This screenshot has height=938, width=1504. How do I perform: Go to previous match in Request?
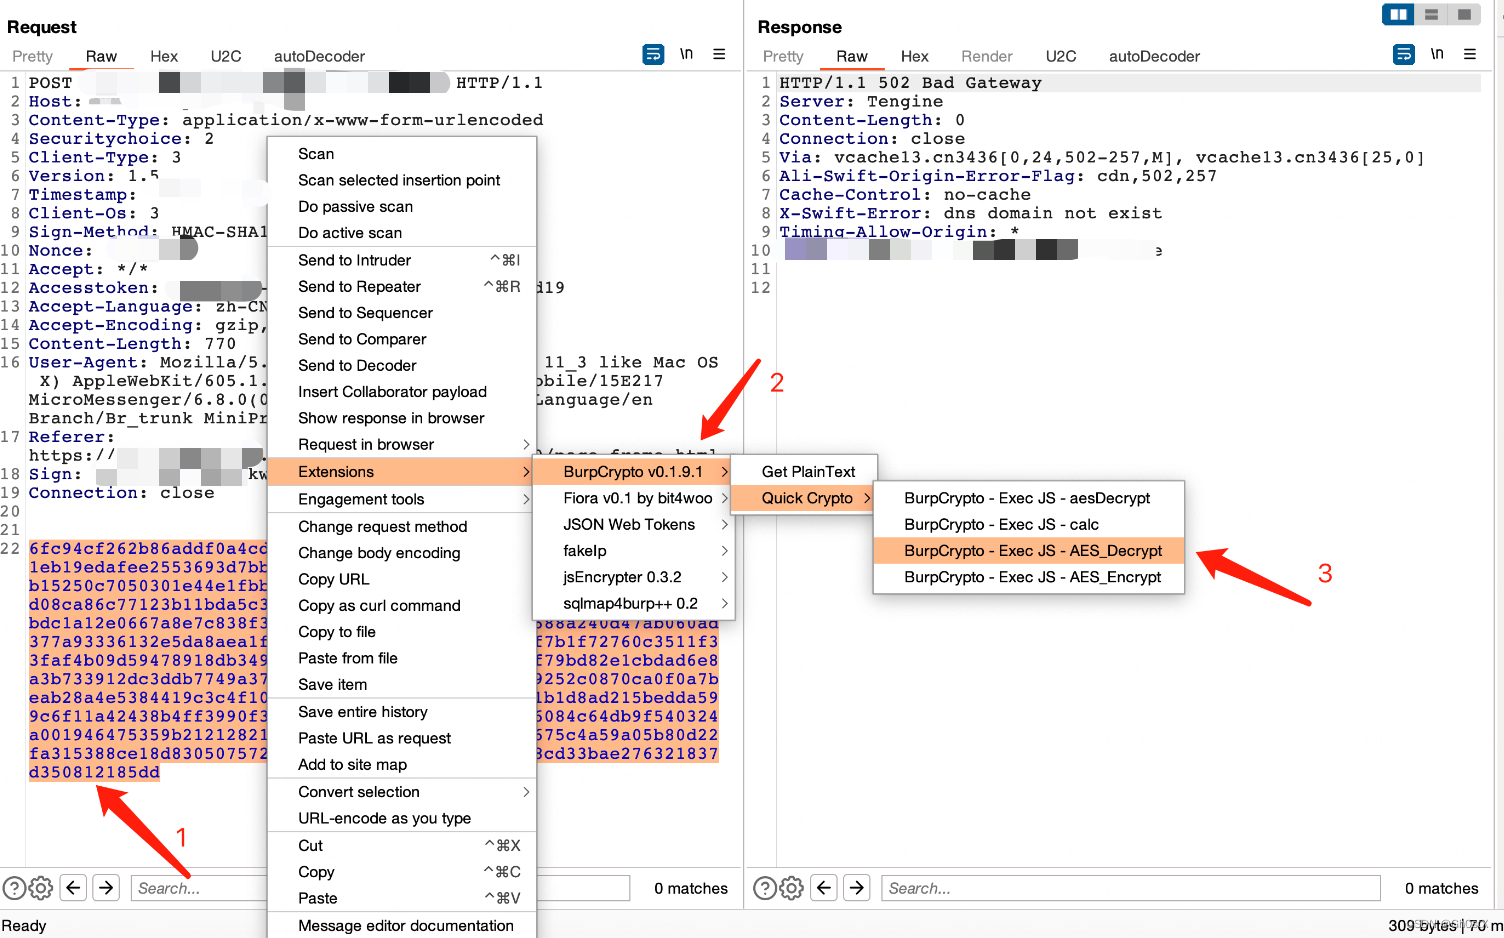tap(74, 887)
